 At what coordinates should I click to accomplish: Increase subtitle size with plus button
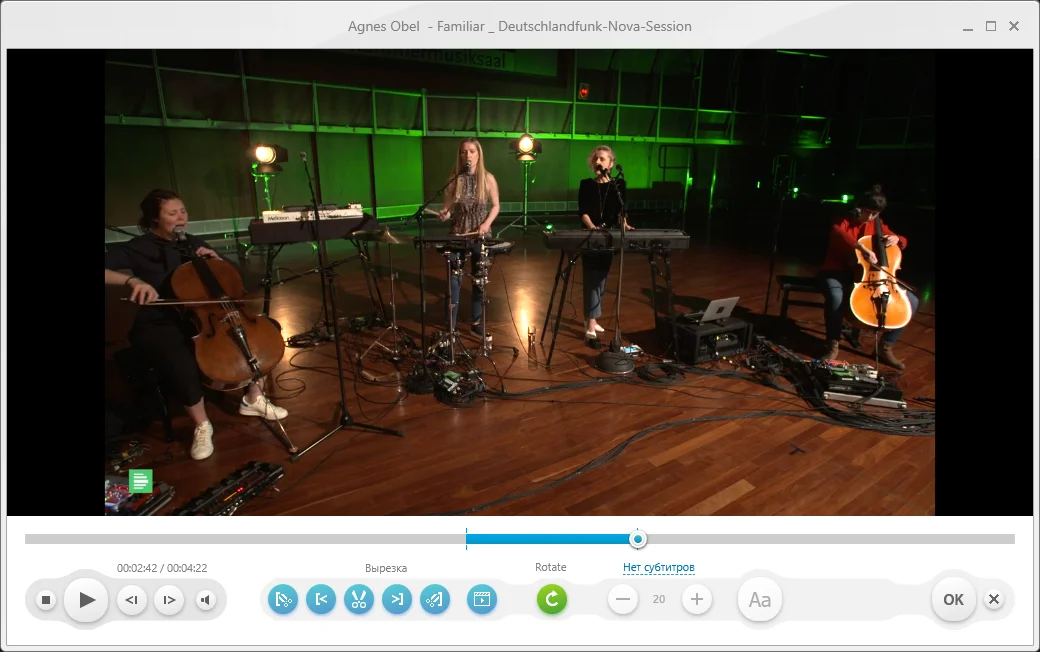click(x=697, y=600)
